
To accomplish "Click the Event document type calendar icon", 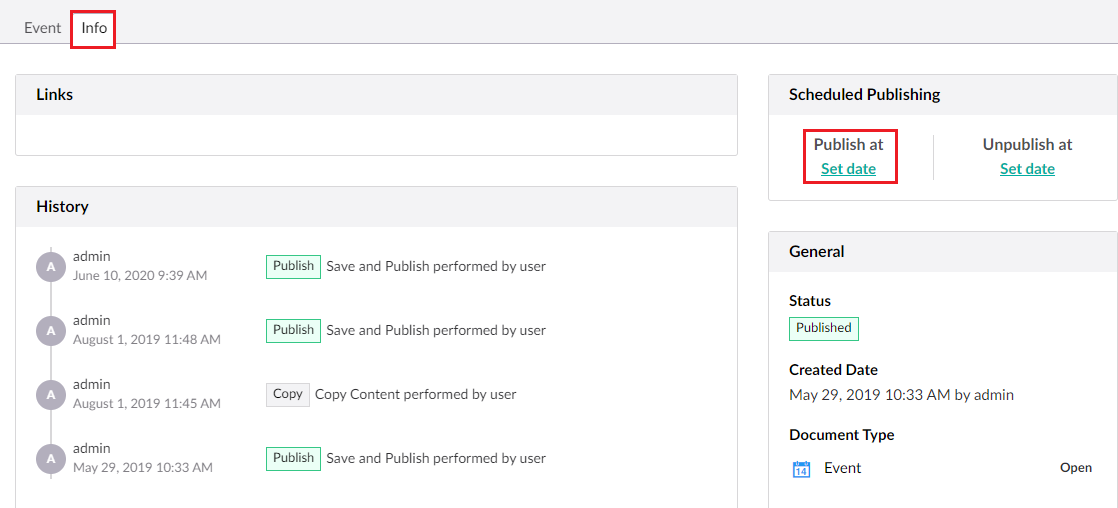I will tap(801, 469).
